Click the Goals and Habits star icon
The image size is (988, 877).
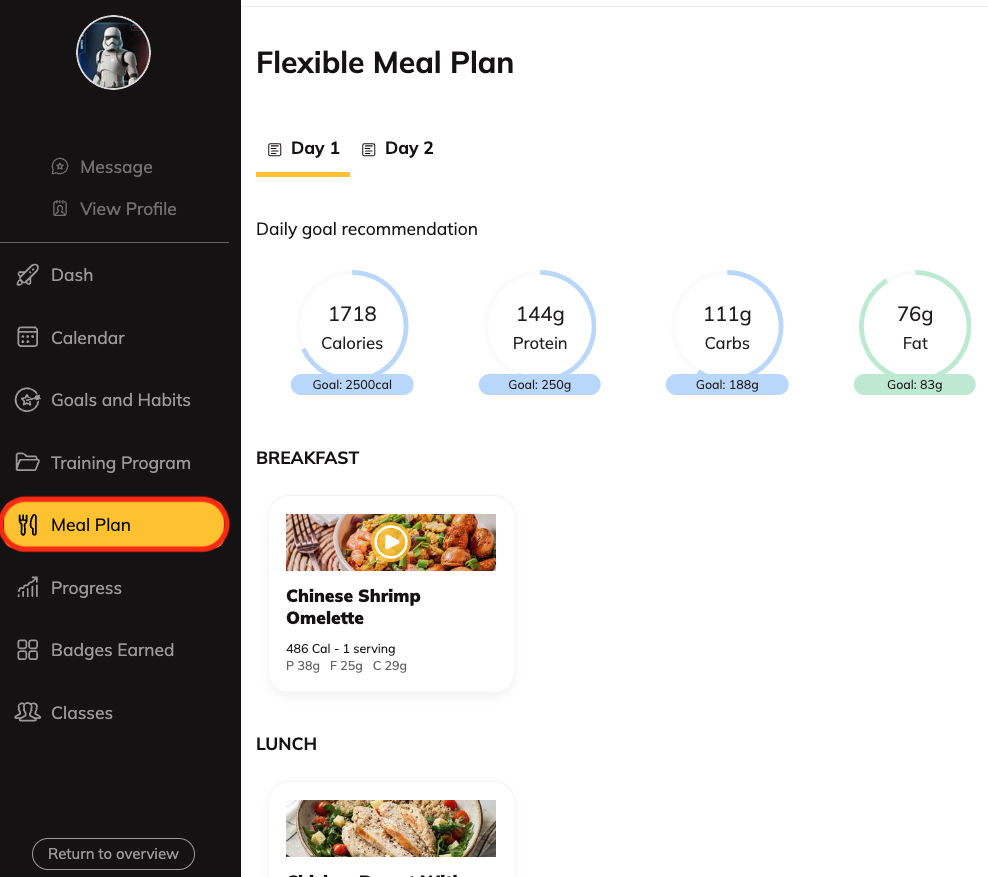click(x=27, y=399)
